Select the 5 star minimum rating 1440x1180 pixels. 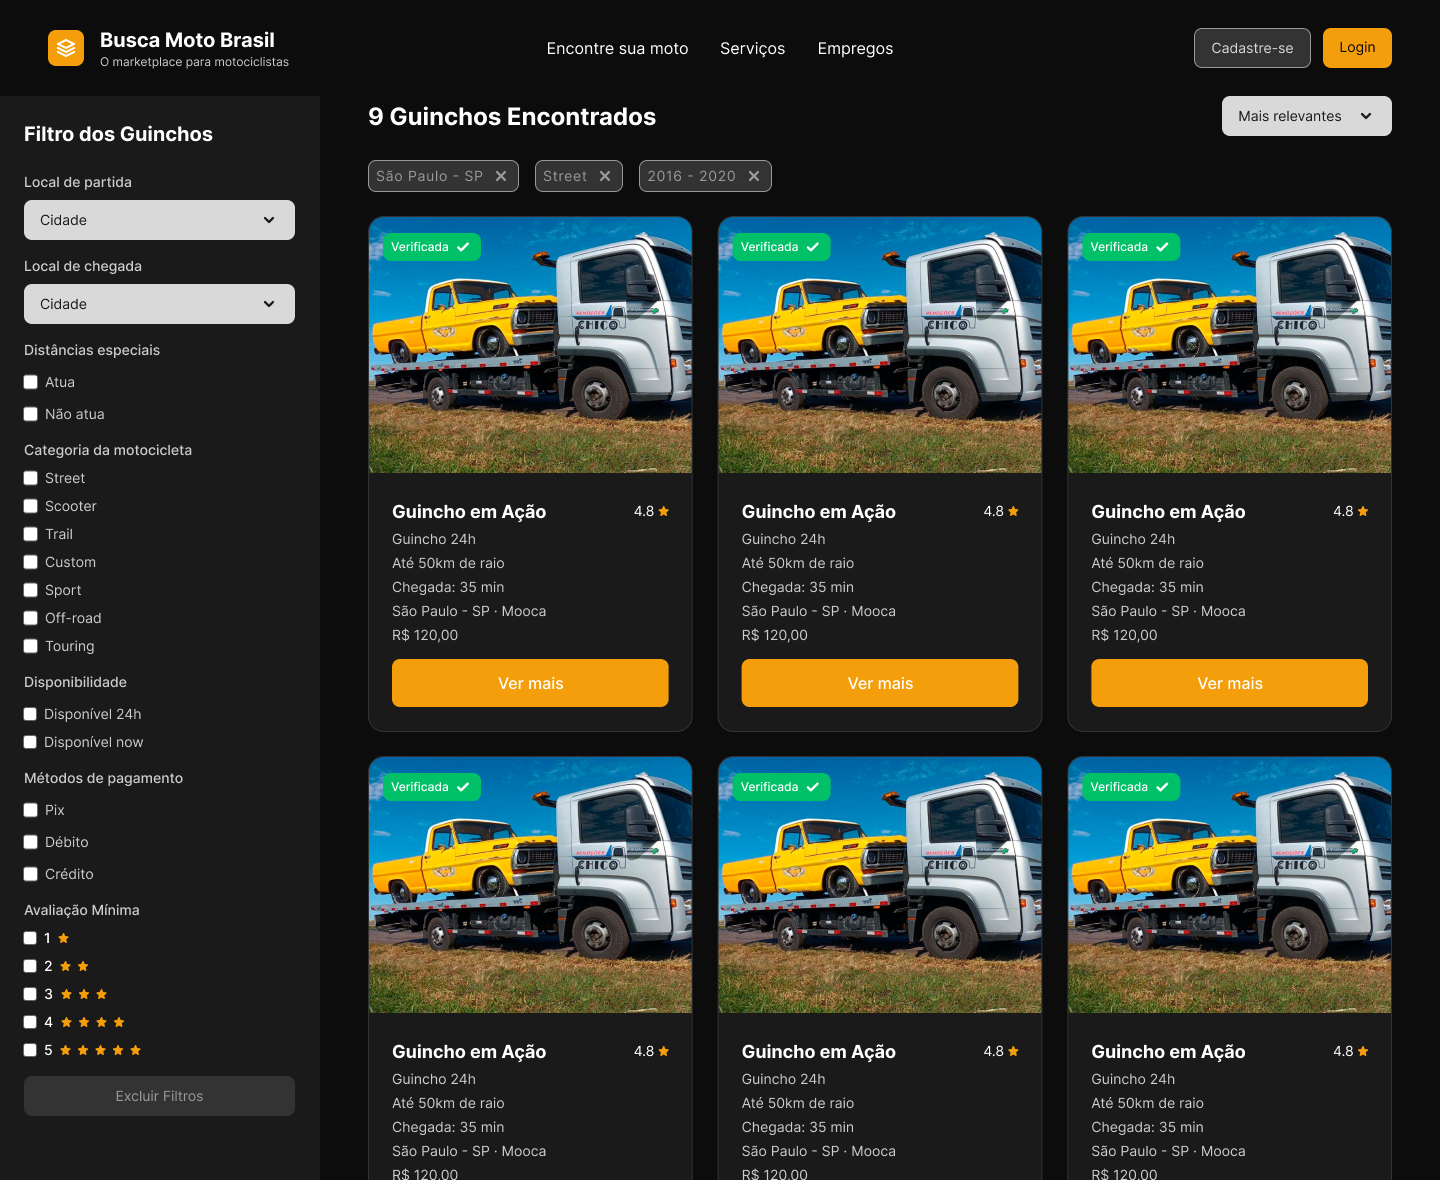pyautogui.click(x=30, y=1050)
